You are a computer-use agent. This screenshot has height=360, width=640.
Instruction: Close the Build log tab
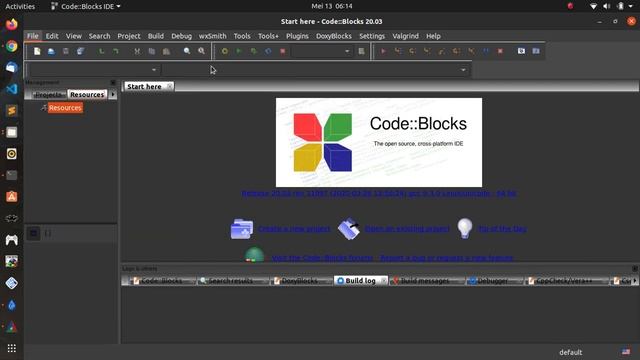click(383, 281)
